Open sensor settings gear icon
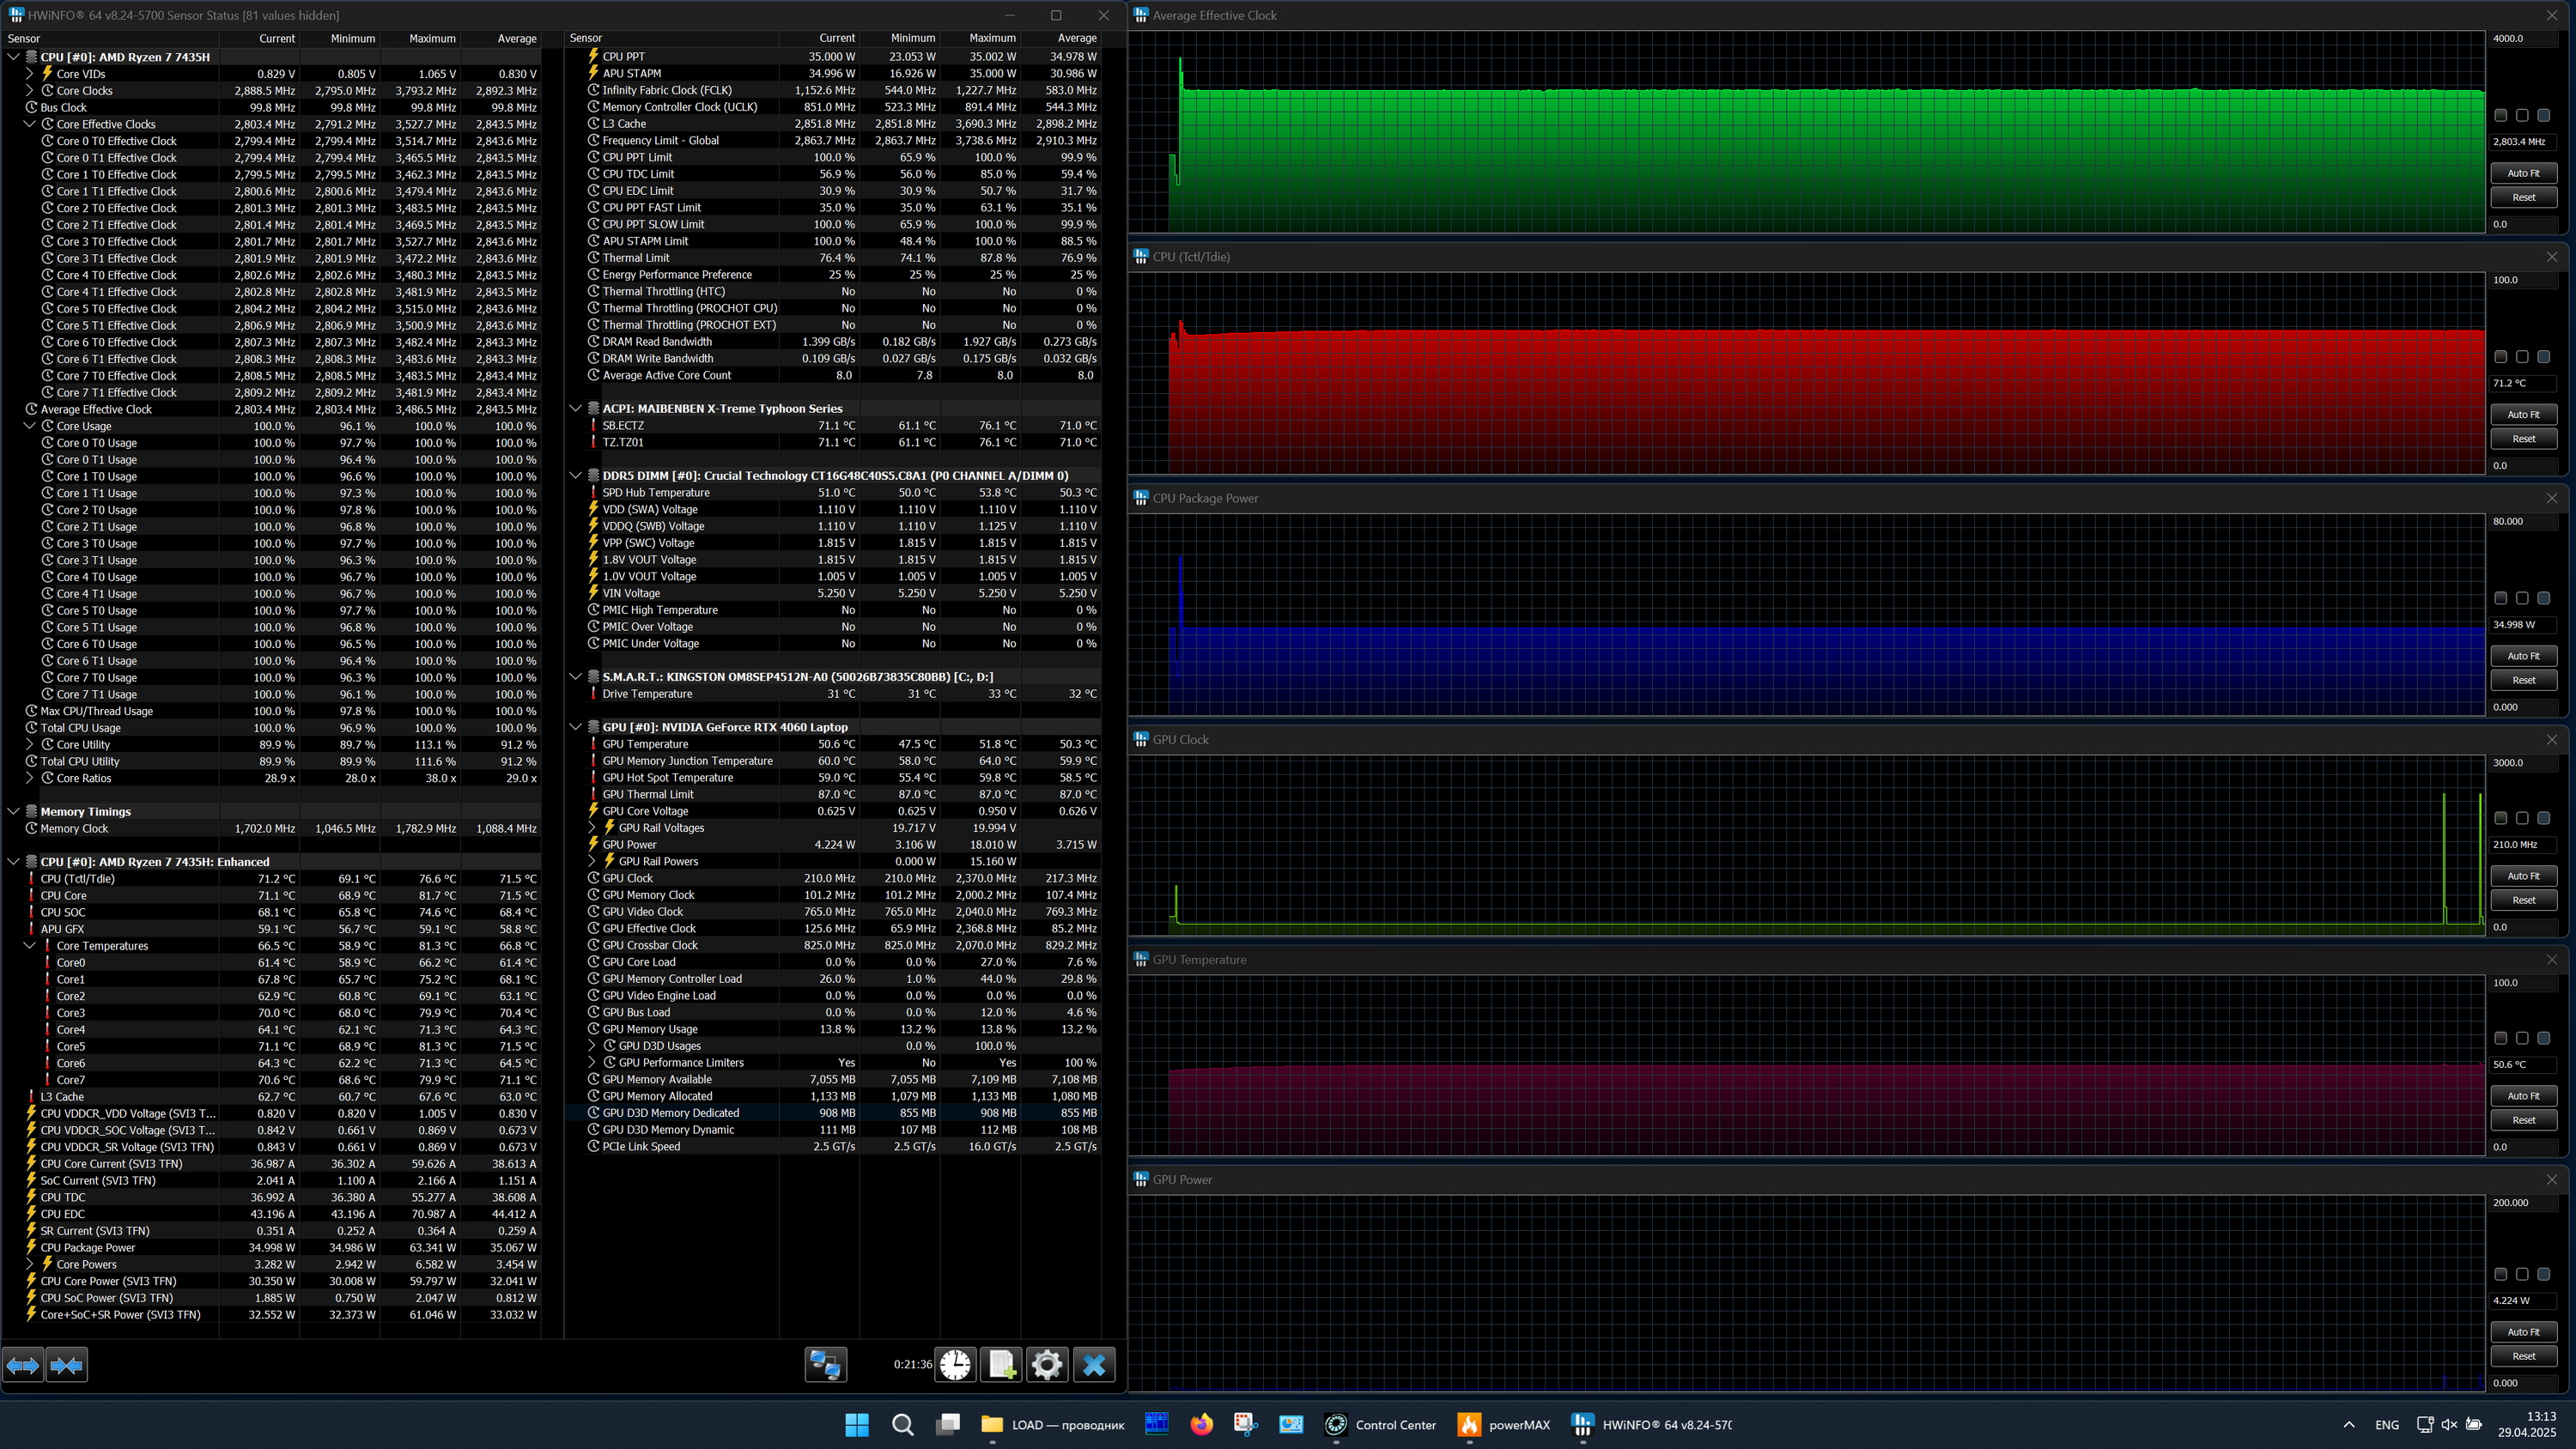2576x1449 pixels. 1047,1364
